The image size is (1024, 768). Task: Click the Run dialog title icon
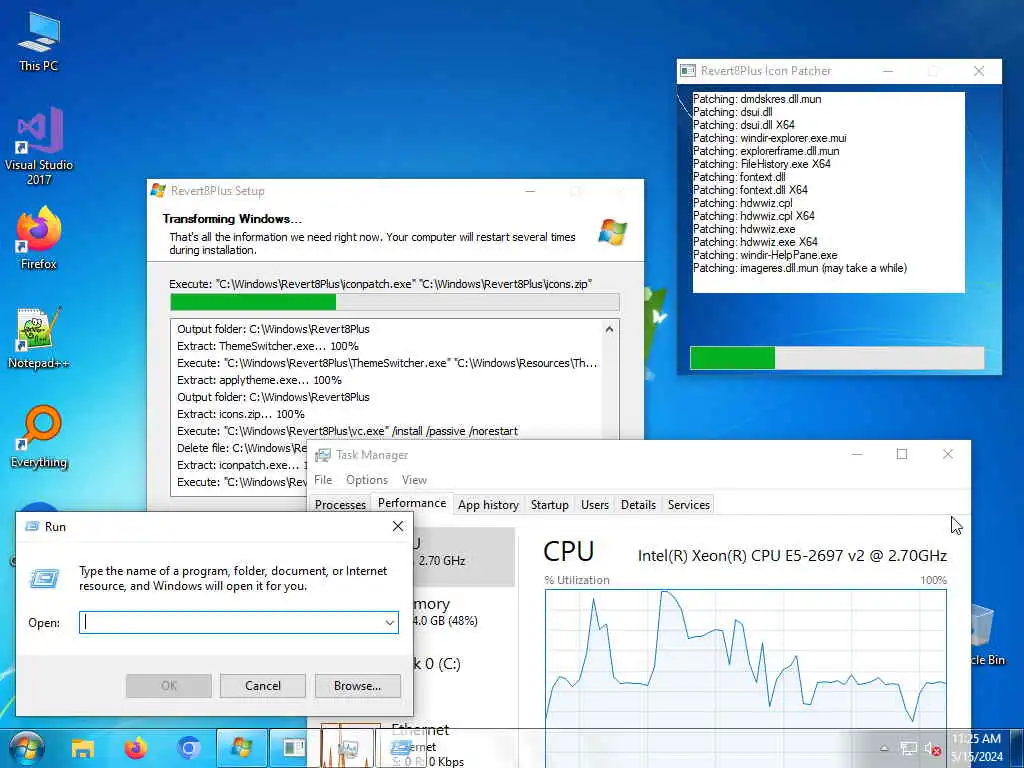tap(32, 526)
